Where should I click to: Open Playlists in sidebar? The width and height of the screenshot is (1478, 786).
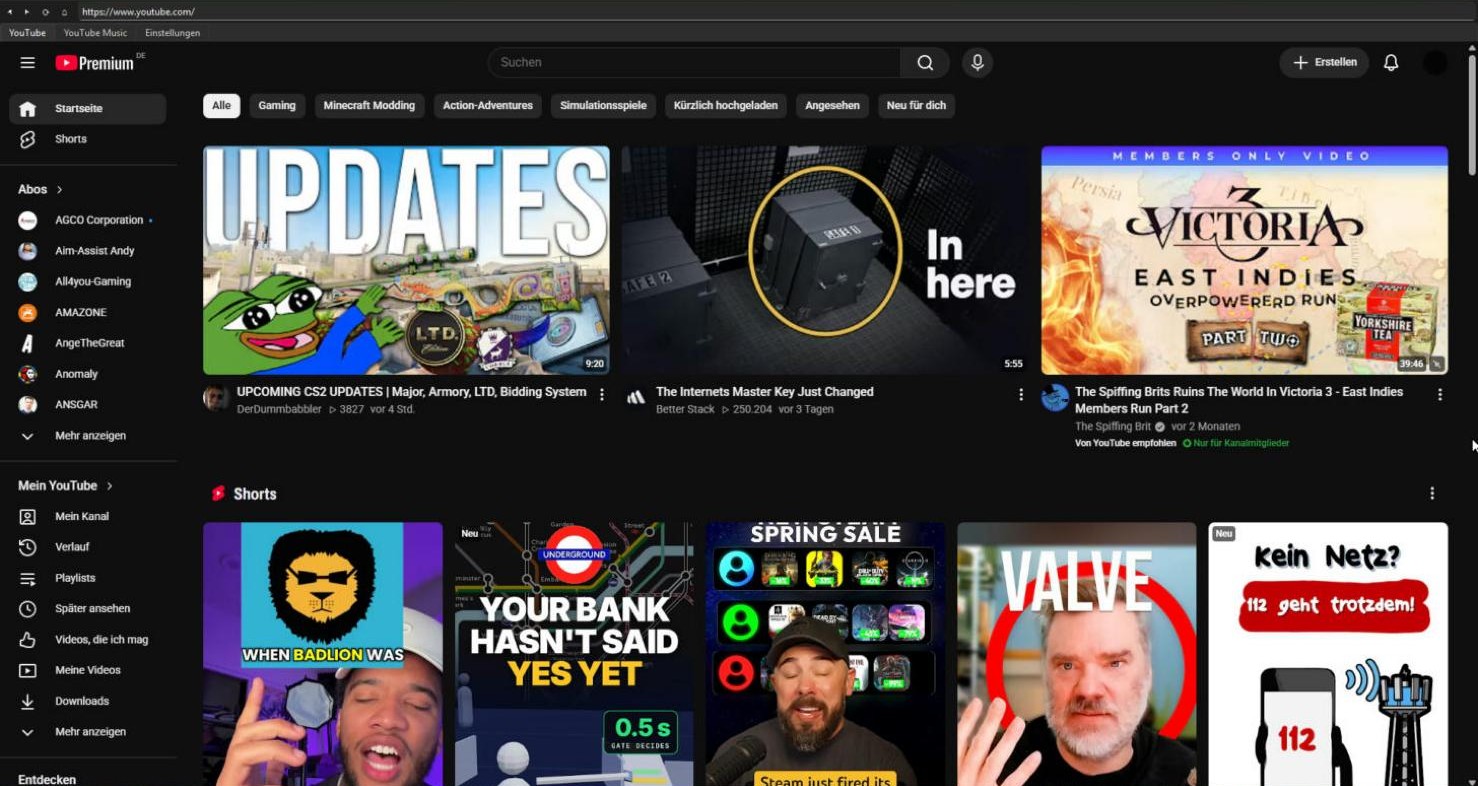coord(88,578)
